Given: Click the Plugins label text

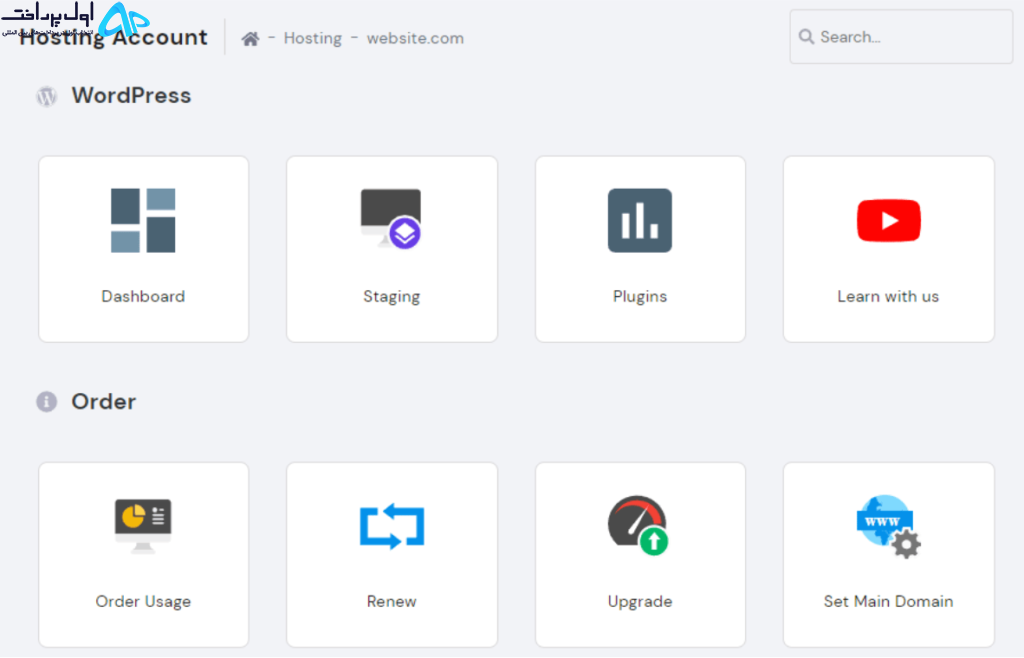Looking at the screenshot, I should tap(640, 297).
